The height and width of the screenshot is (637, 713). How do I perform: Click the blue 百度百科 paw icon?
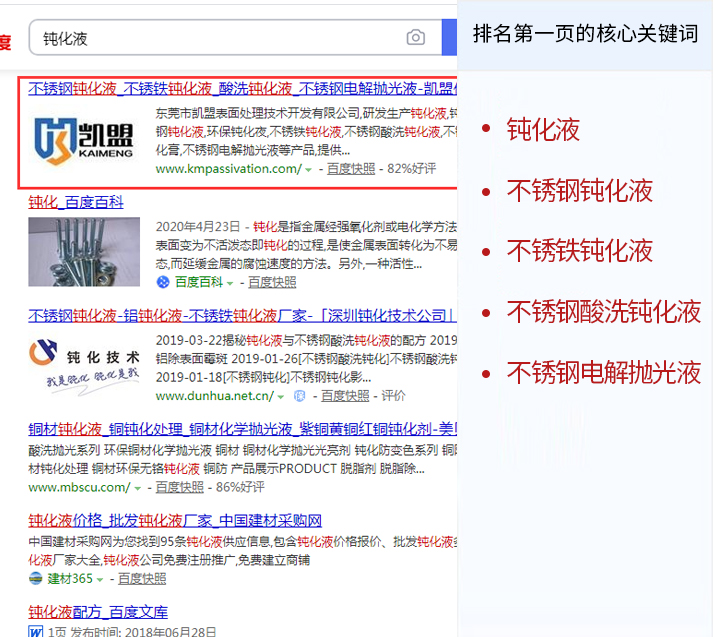[x=163, y=282]
